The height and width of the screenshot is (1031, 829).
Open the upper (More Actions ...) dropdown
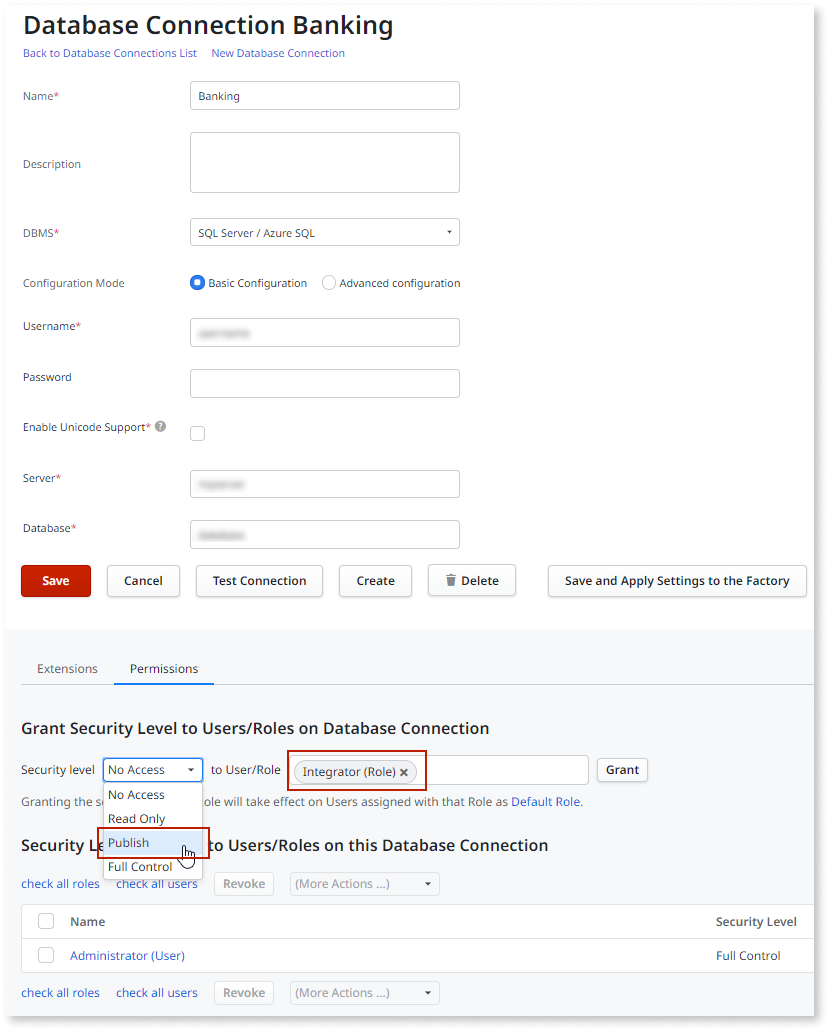click(x=365, y=884)
